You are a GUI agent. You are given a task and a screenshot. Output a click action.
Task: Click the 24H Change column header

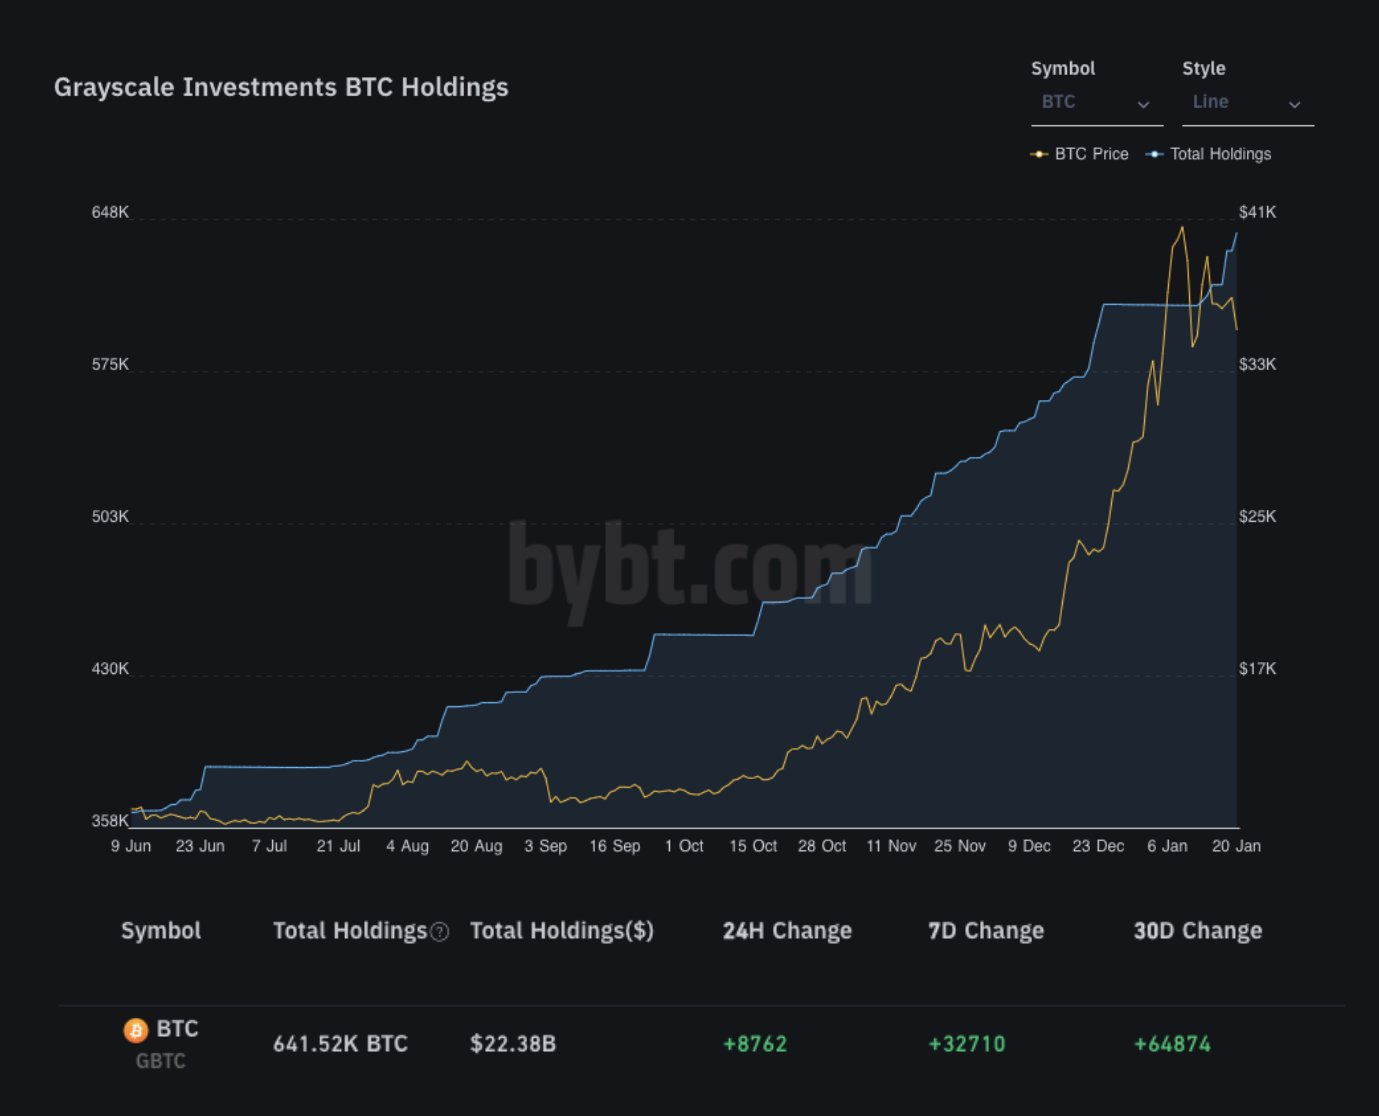[x=787, y=931]
